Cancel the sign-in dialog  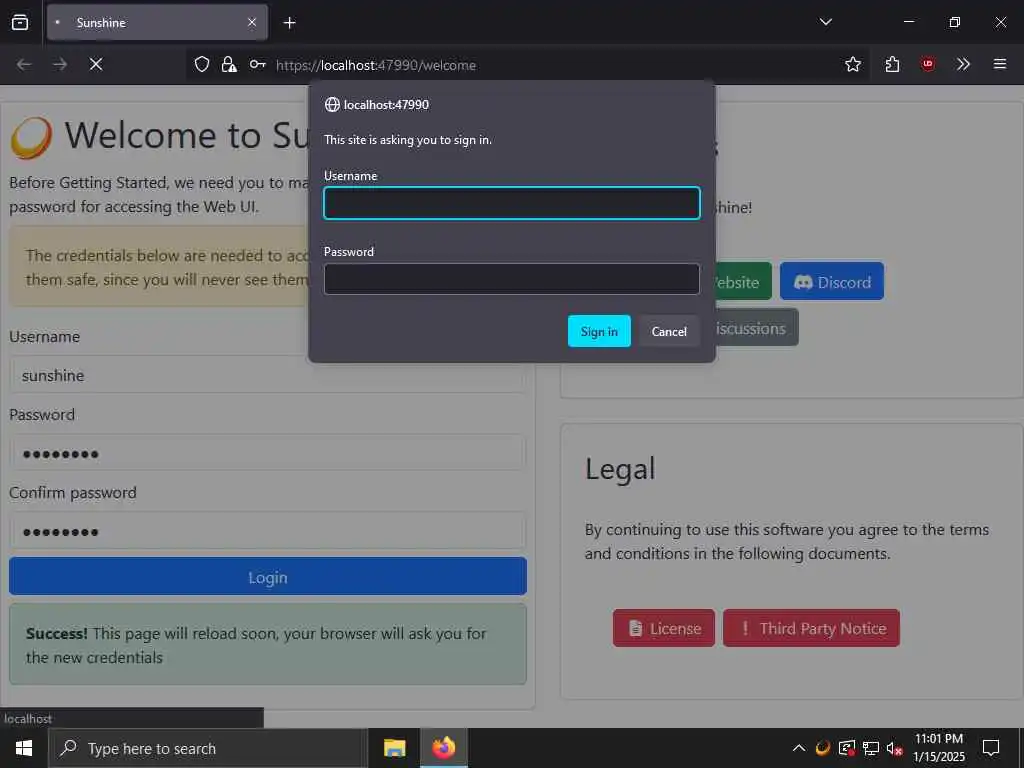[x=669, y=331]
